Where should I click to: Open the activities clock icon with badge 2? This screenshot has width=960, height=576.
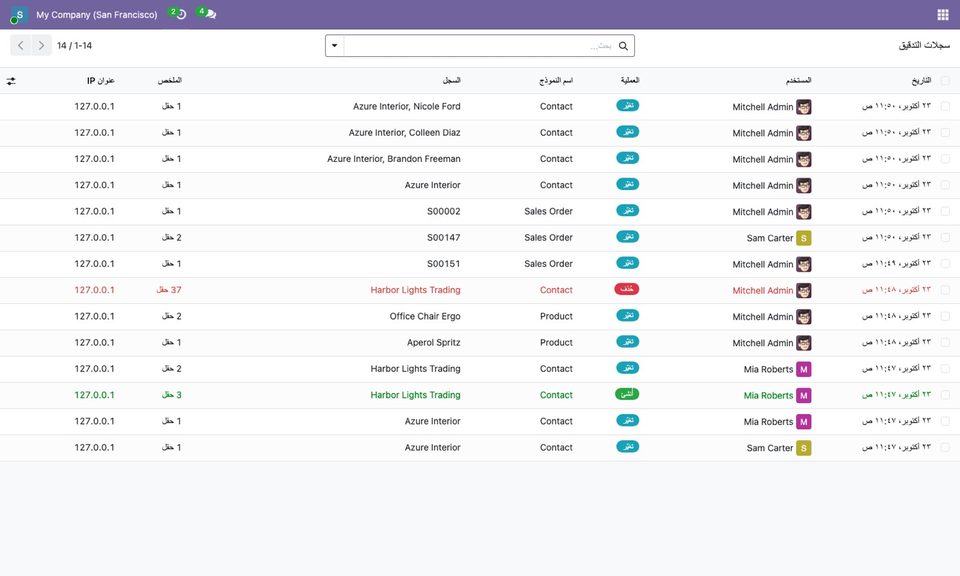[179, 13]
